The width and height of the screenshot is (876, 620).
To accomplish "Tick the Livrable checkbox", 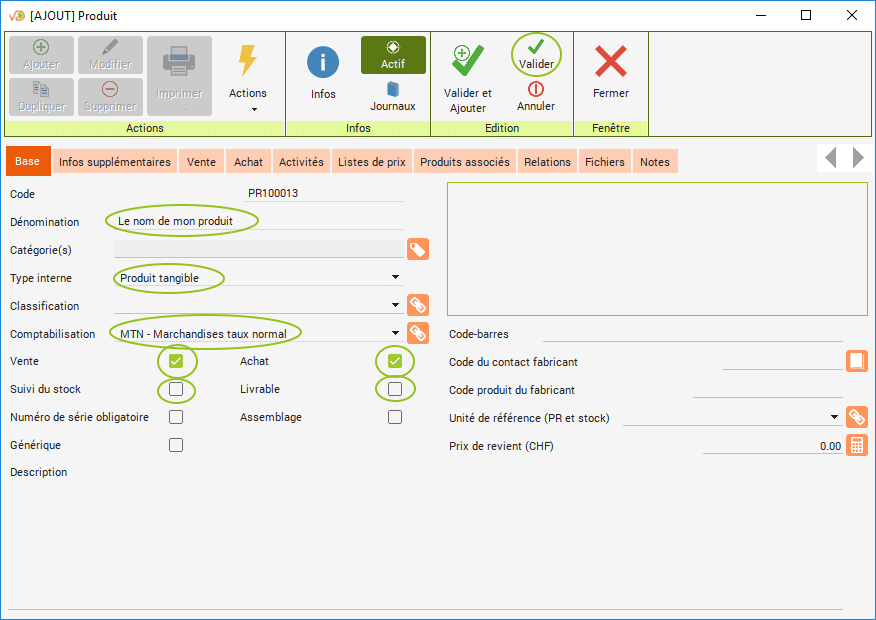I will (395, 389).
